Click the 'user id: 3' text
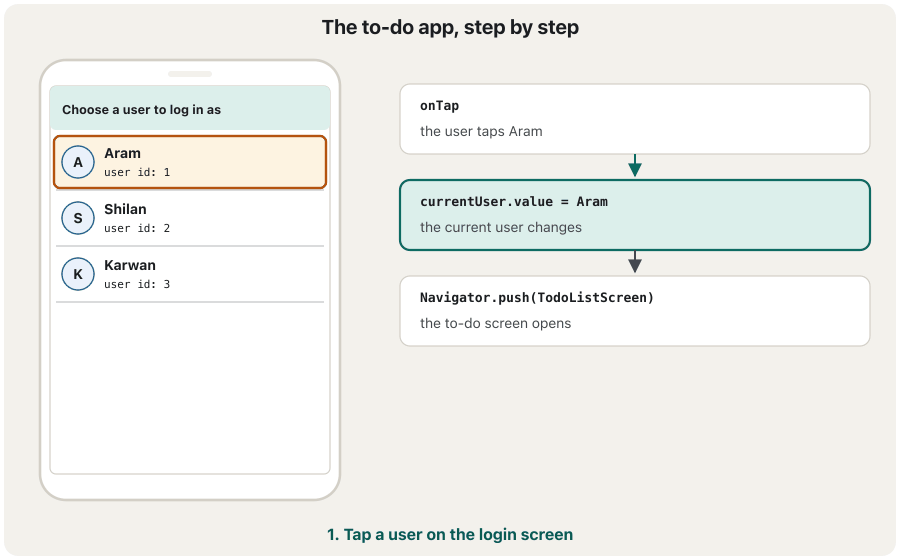900x560 pixels. [x=137, y=284]
